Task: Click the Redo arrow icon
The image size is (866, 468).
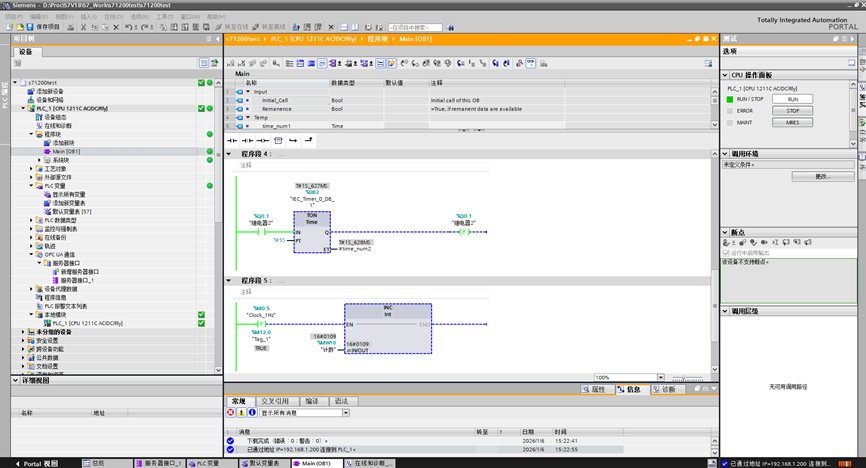Action: pyautogui.click(x=145, y=27)
